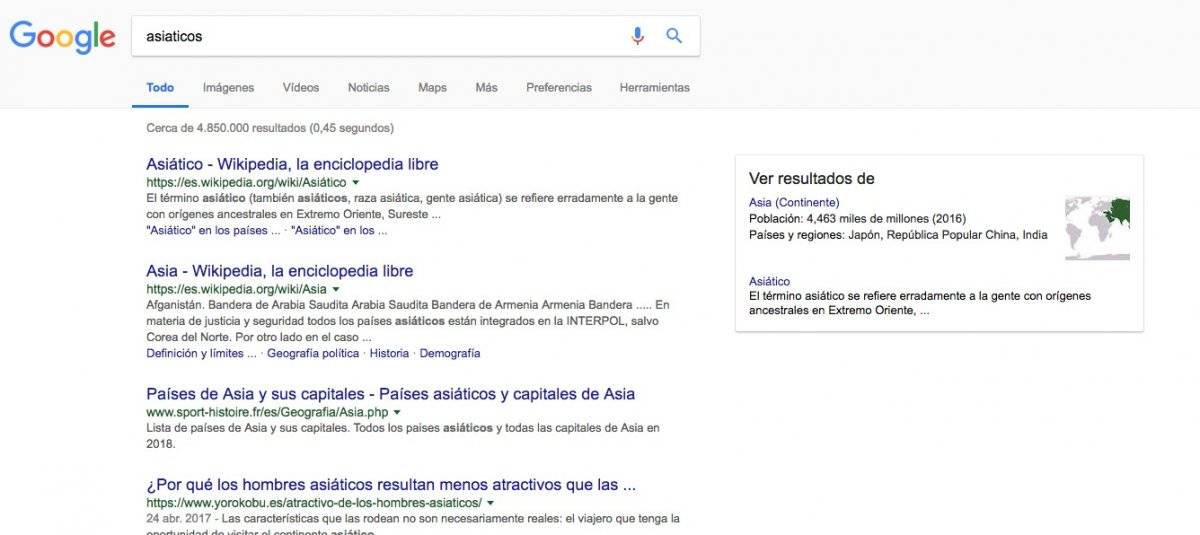
Task: Click 'Población: 4,463 miles de millones (2016)' text
Action: coord(858,219)
